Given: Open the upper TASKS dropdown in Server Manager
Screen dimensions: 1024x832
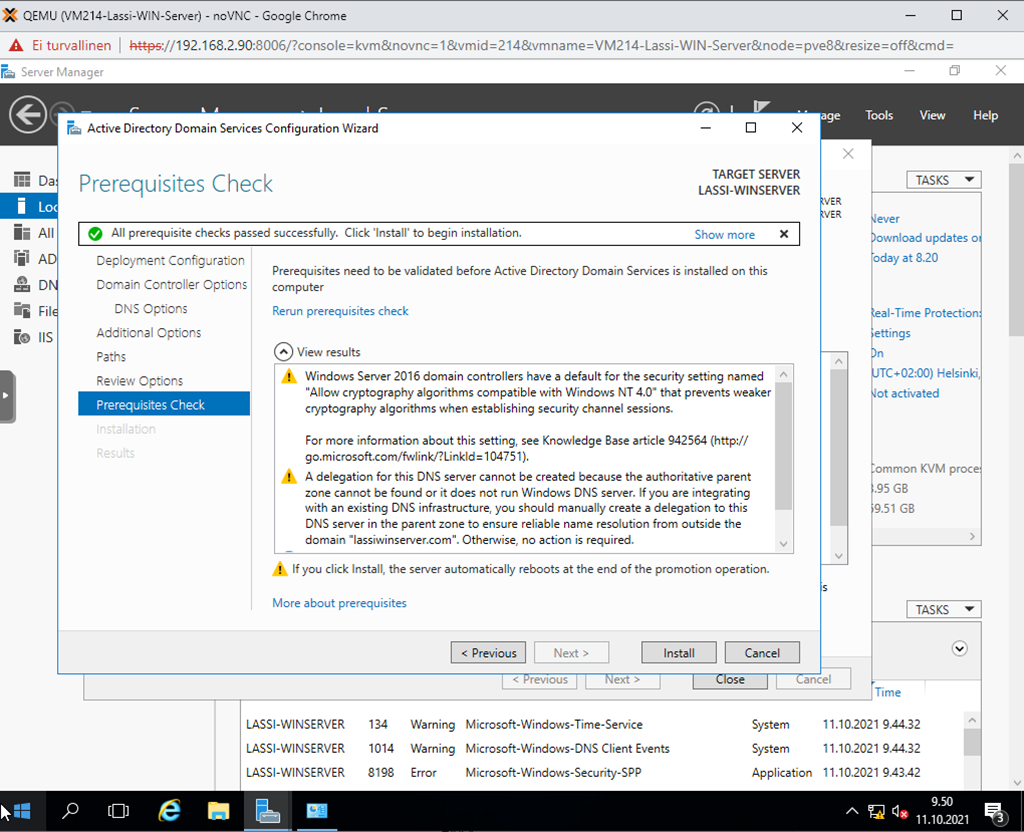Looking at the screenshot, I should click(944, 180).
